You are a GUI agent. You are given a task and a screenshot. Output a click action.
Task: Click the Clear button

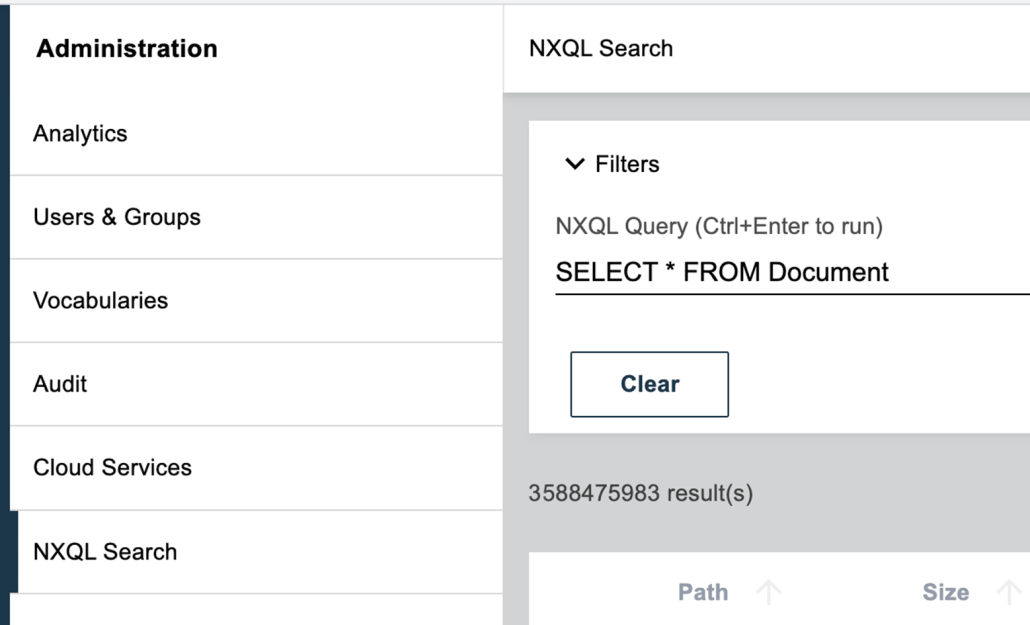(x=649, y=384)
